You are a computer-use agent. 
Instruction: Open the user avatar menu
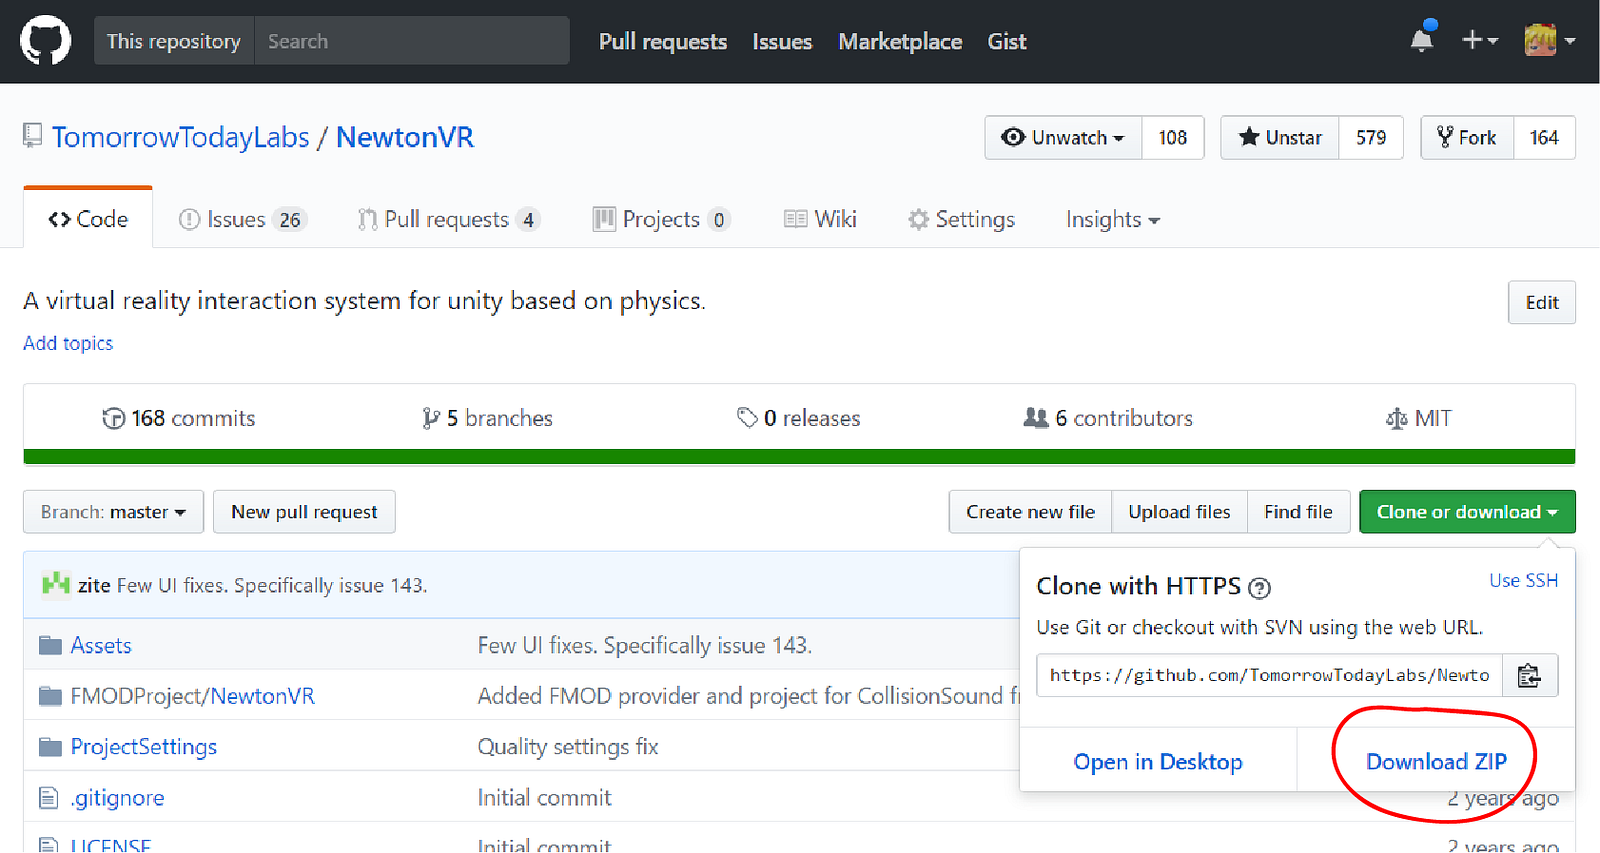pyautogui.click(x=1549, y=40)
